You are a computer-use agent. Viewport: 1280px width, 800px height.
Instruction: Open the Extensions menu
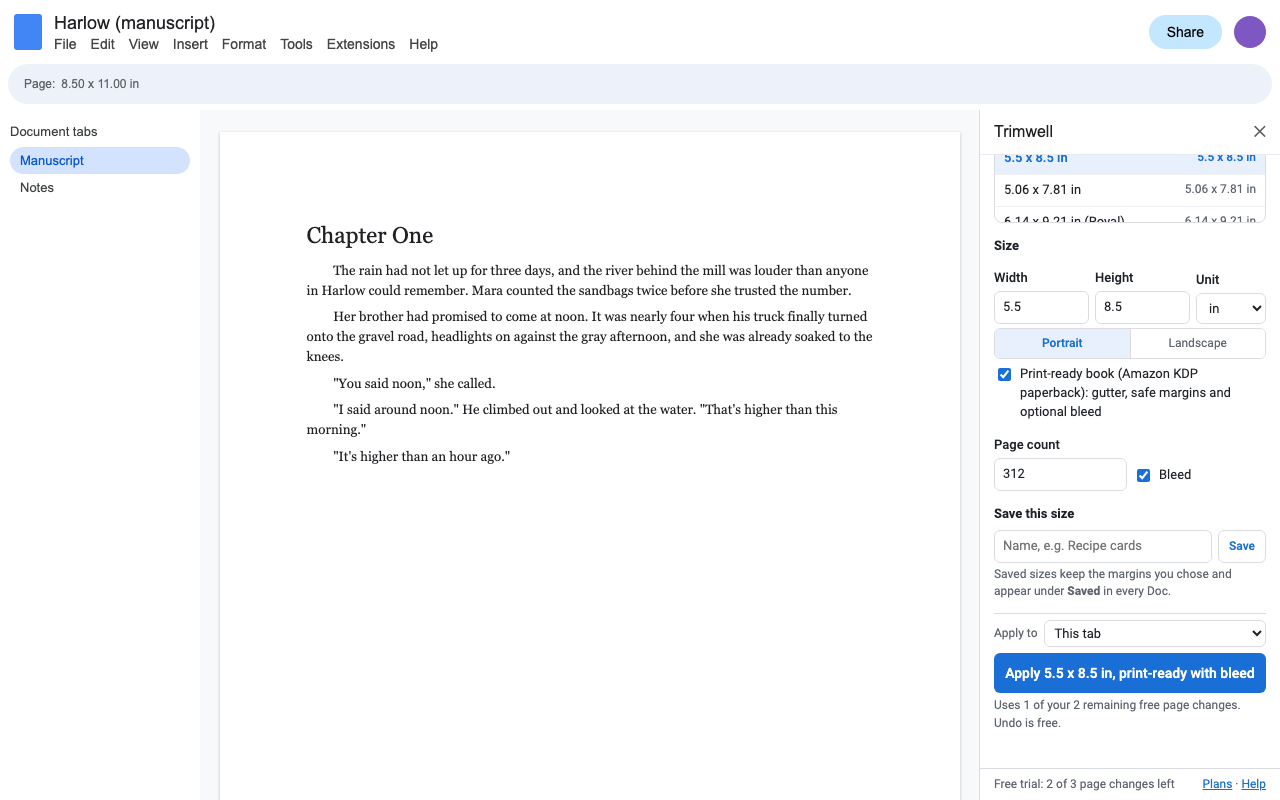click(x=361, y=44)
